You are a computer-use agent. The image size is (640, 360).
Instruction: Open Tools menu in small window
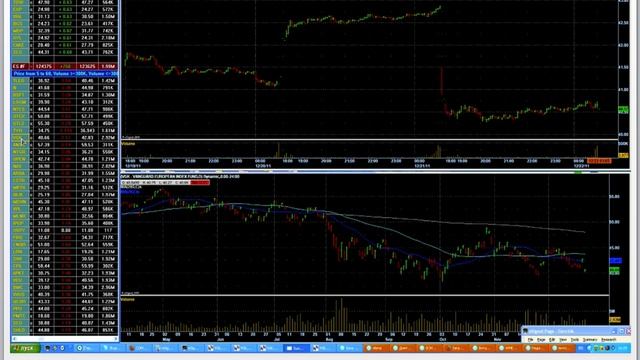[575, 340]
